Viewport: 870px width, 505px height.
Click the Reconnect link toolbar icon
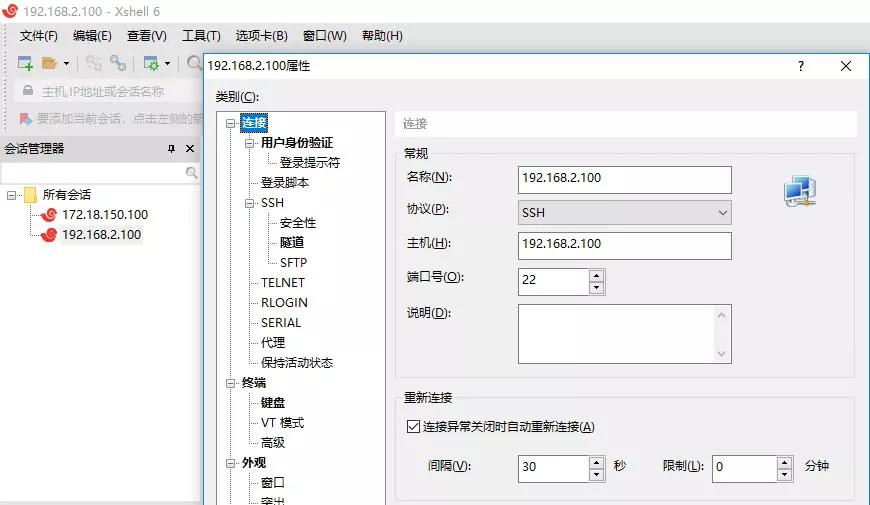point(118,63)
